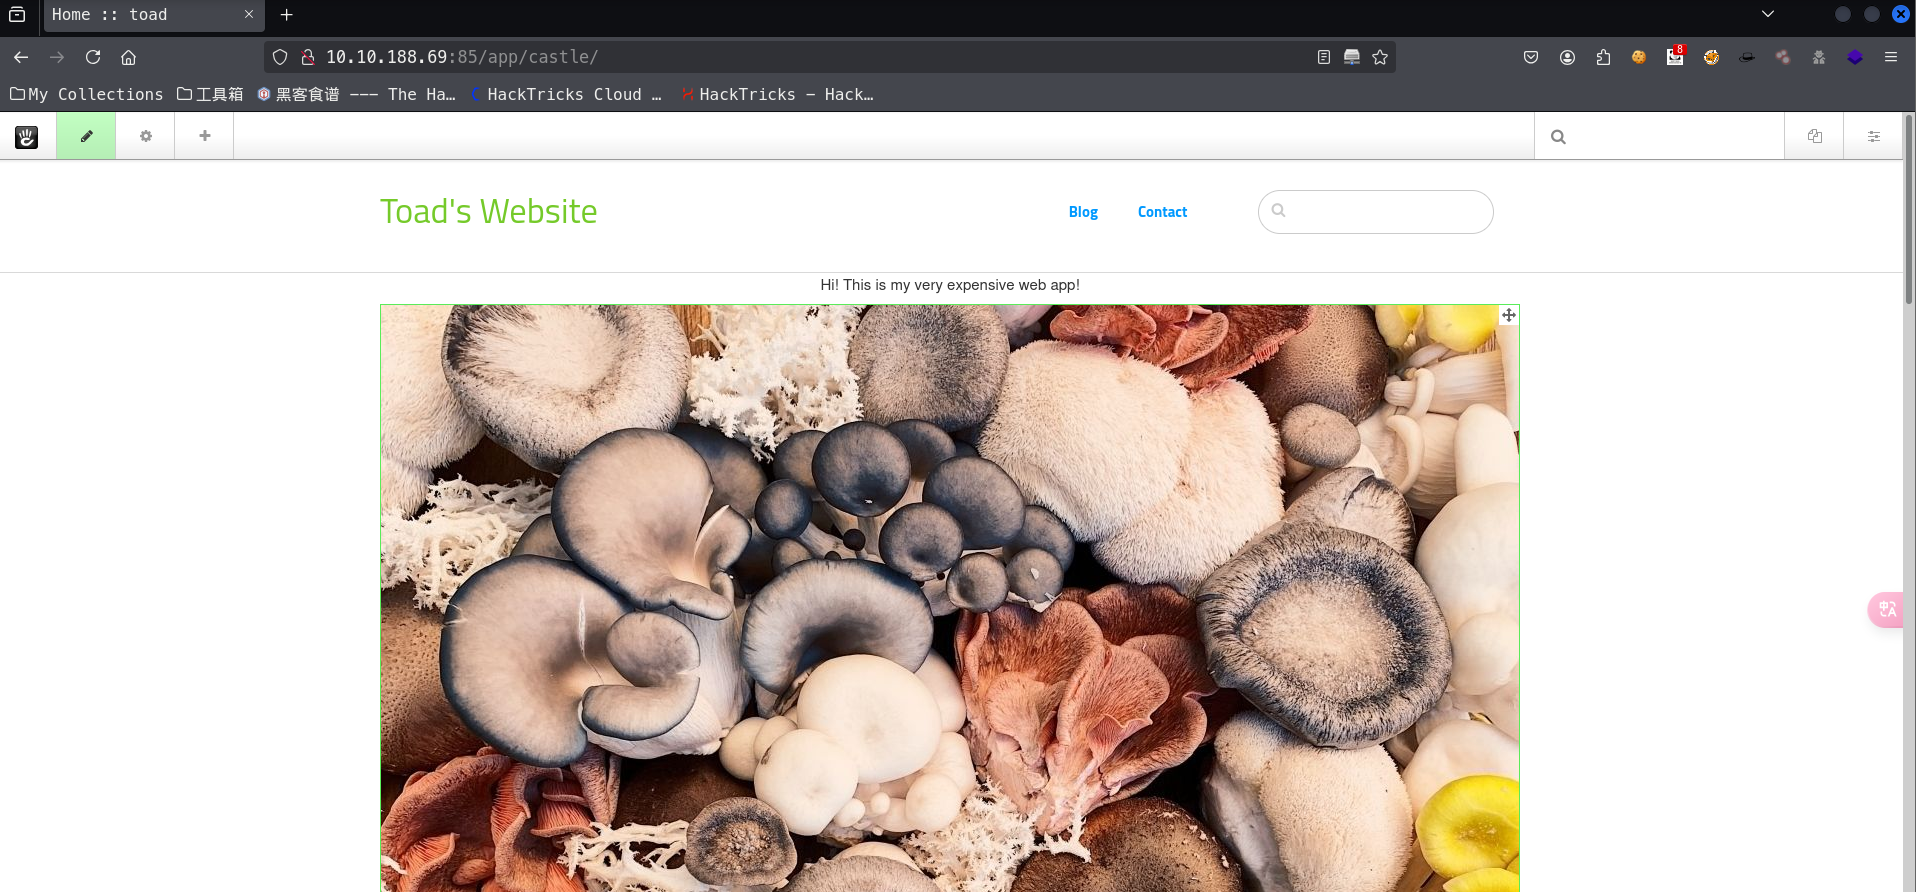Add content with the plus icon
1916x892 pixels.
pos(205,136)
